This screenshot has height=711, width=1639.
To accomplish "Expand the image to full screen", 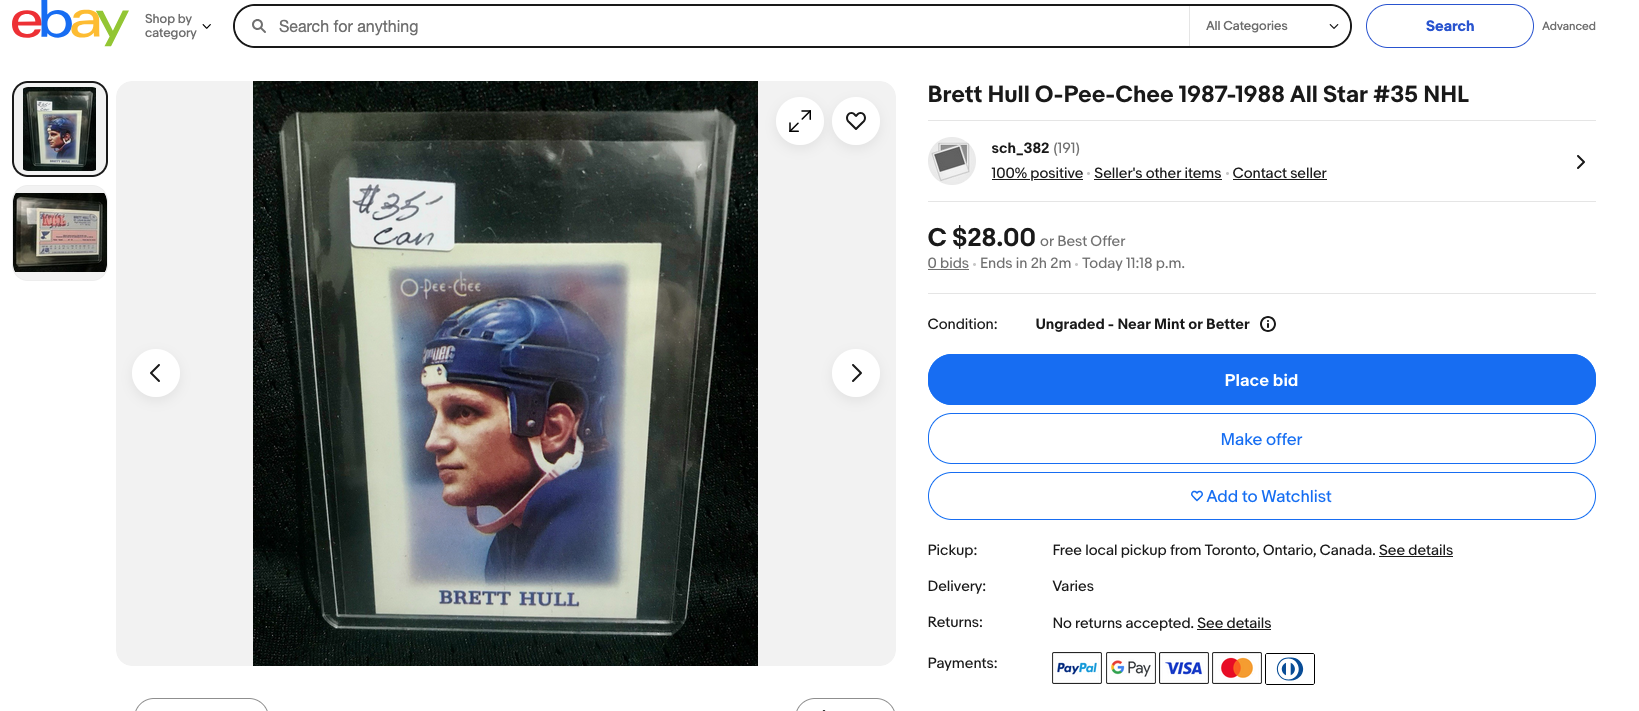I will point(800,121).
